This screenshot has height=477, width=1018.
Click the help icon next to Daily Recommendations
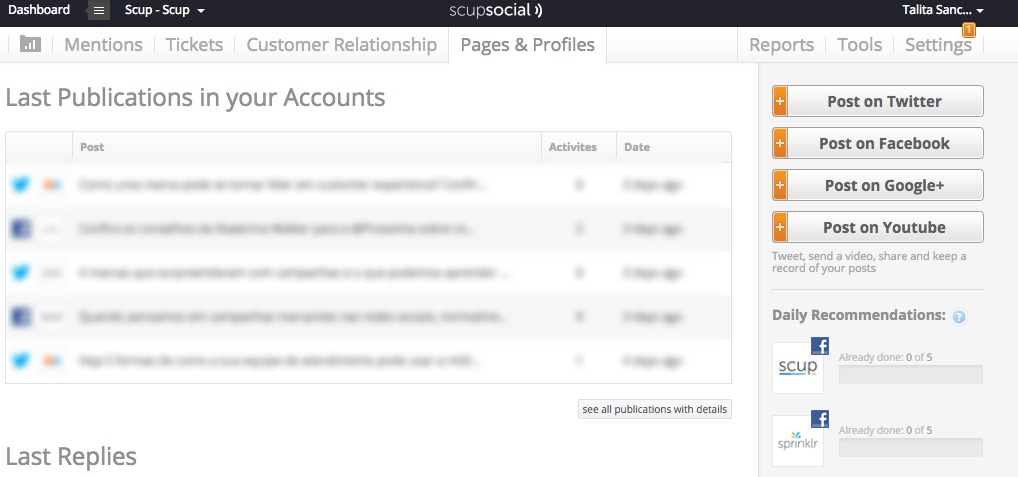pos(959,317)
